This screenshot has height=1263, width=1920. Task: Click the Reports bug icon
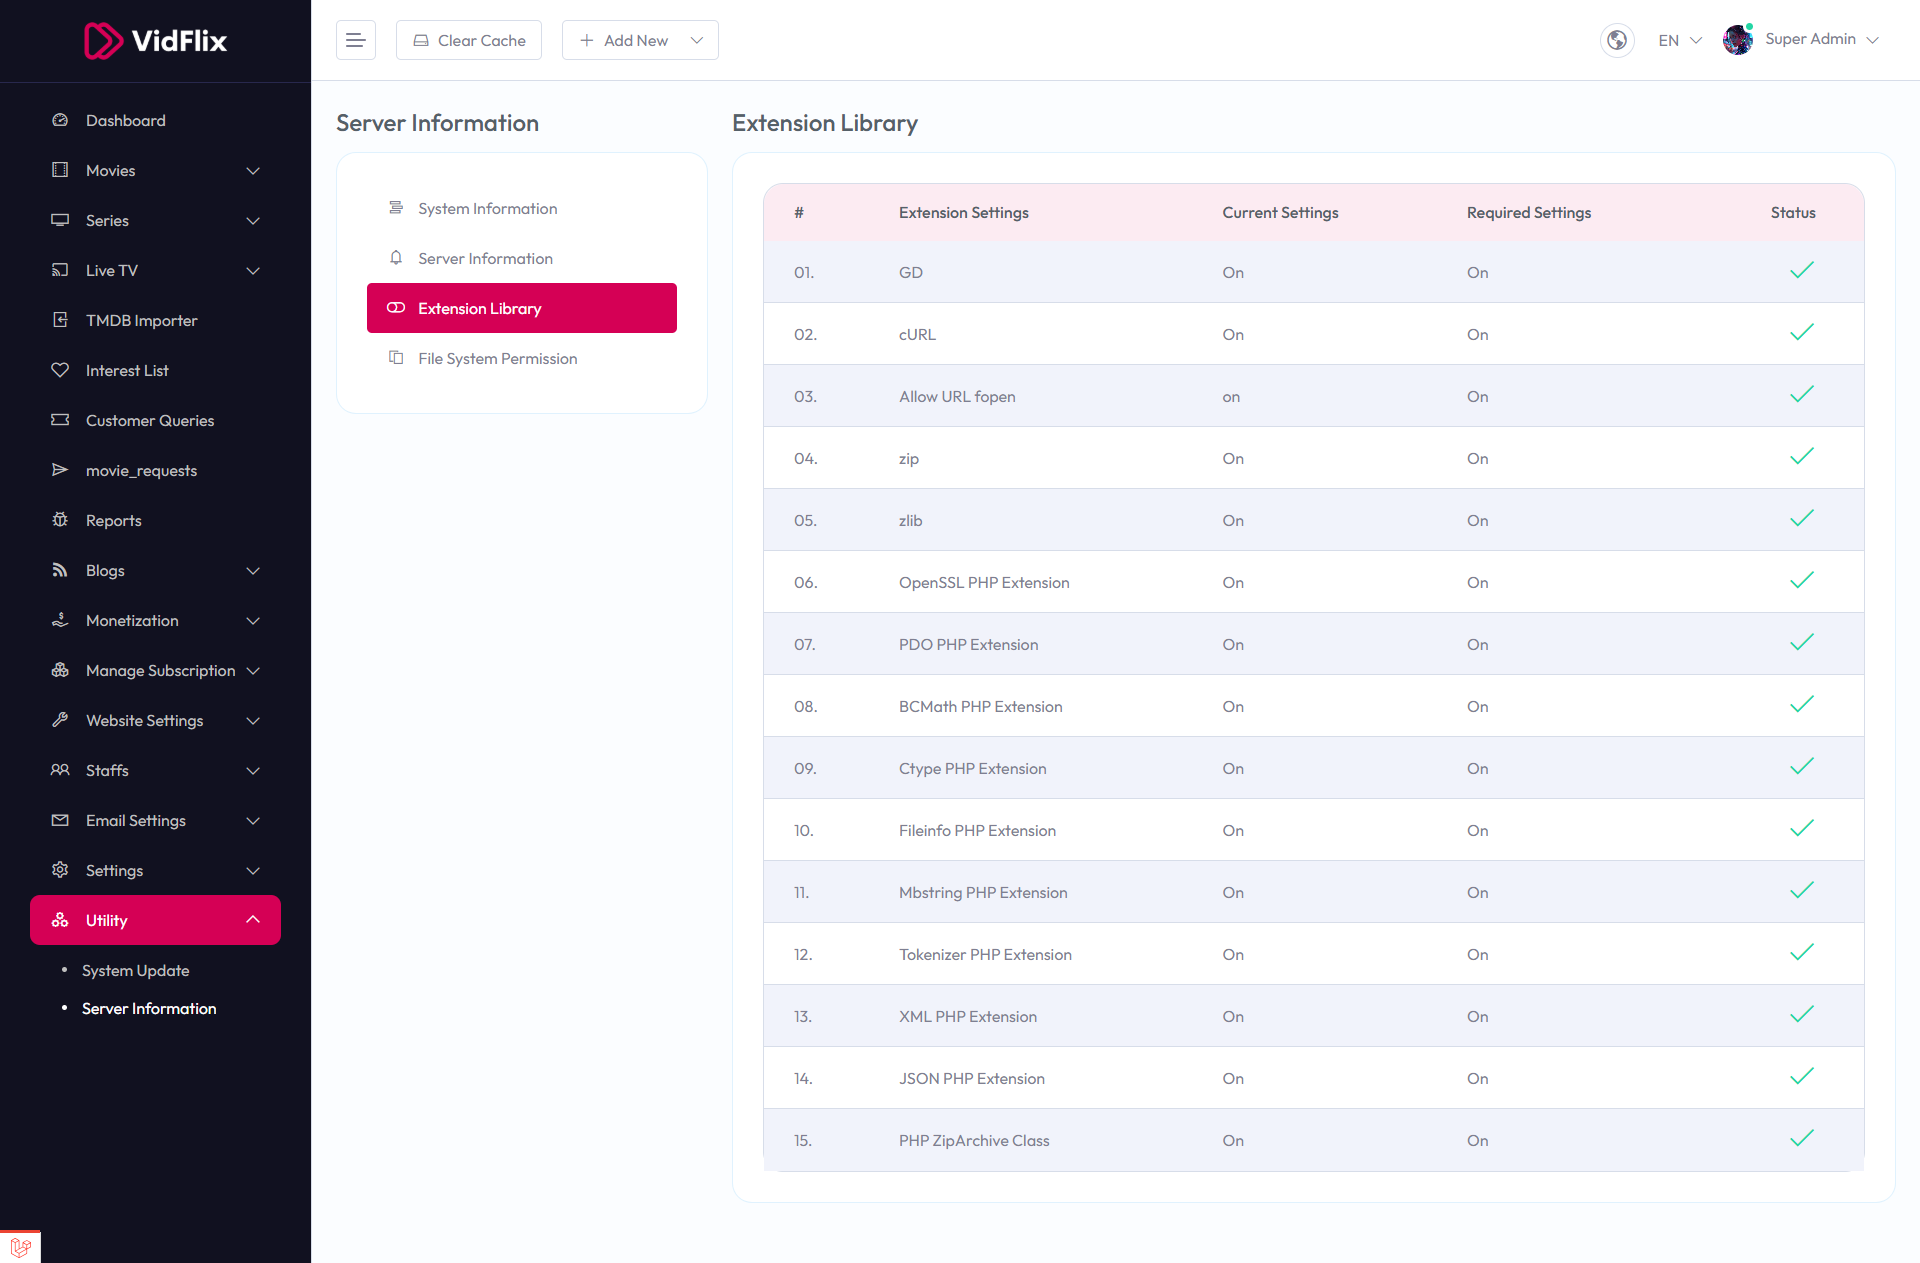pyautogui.click(x=60, y=520)
